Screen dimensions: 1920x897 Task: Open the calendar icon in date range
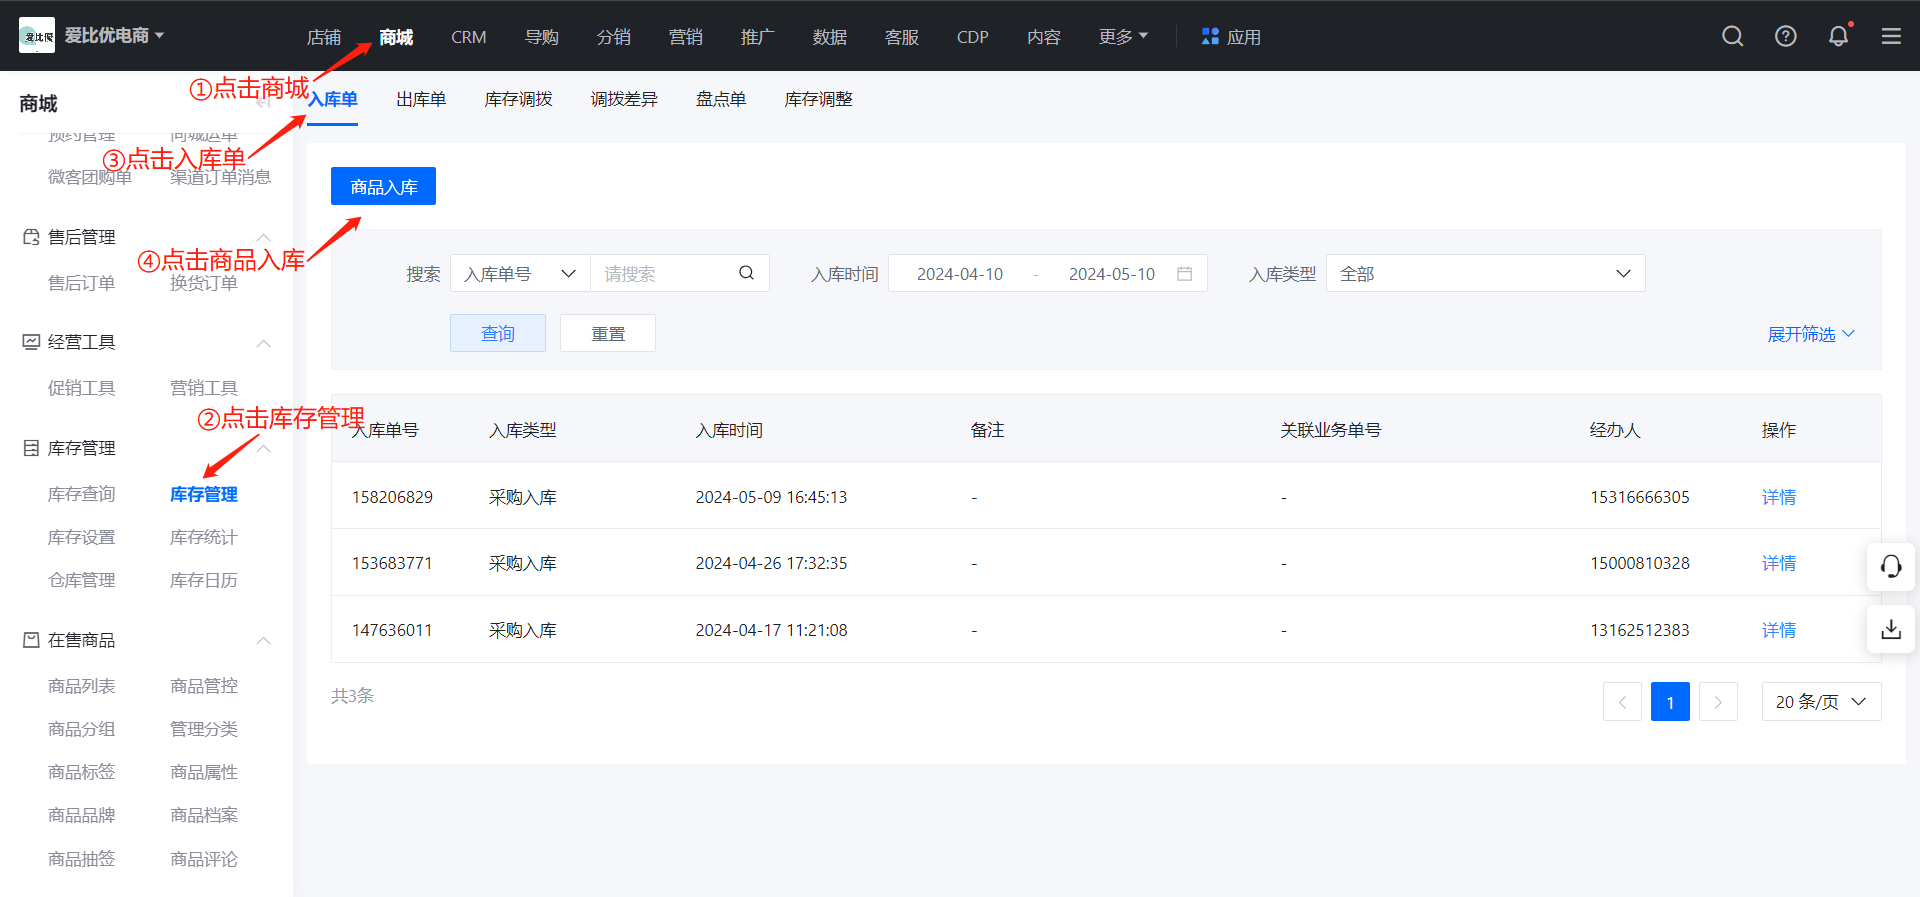pos(1185,273)
